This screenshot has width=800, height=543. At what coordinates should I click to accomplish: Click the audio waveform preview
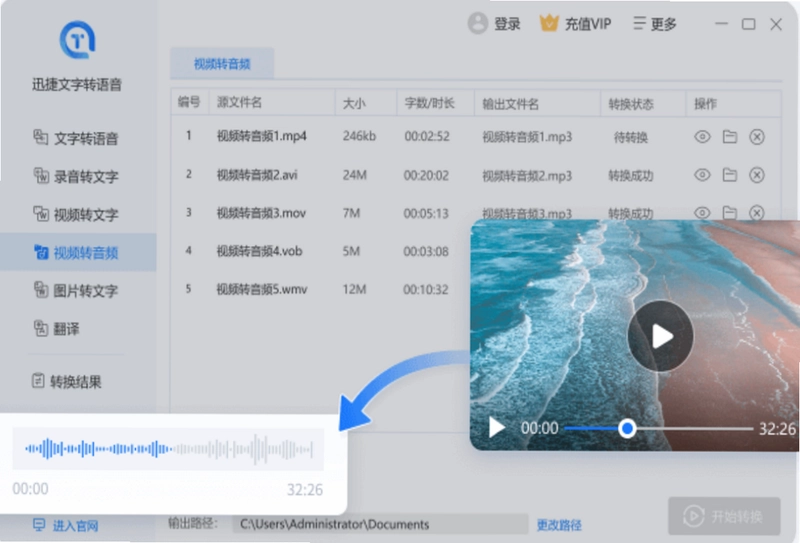coord(168,449)
